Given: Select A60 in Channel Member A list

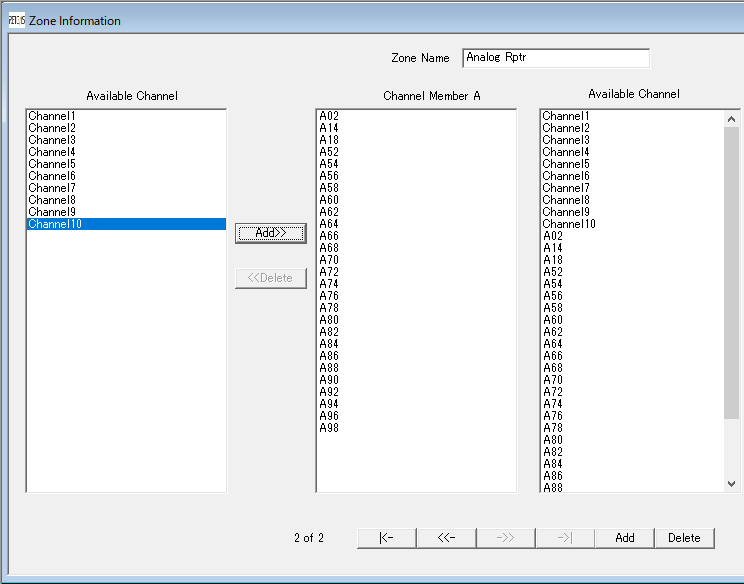Looking at the screenshot, I should pyautogui.click(x=329, y=200).
